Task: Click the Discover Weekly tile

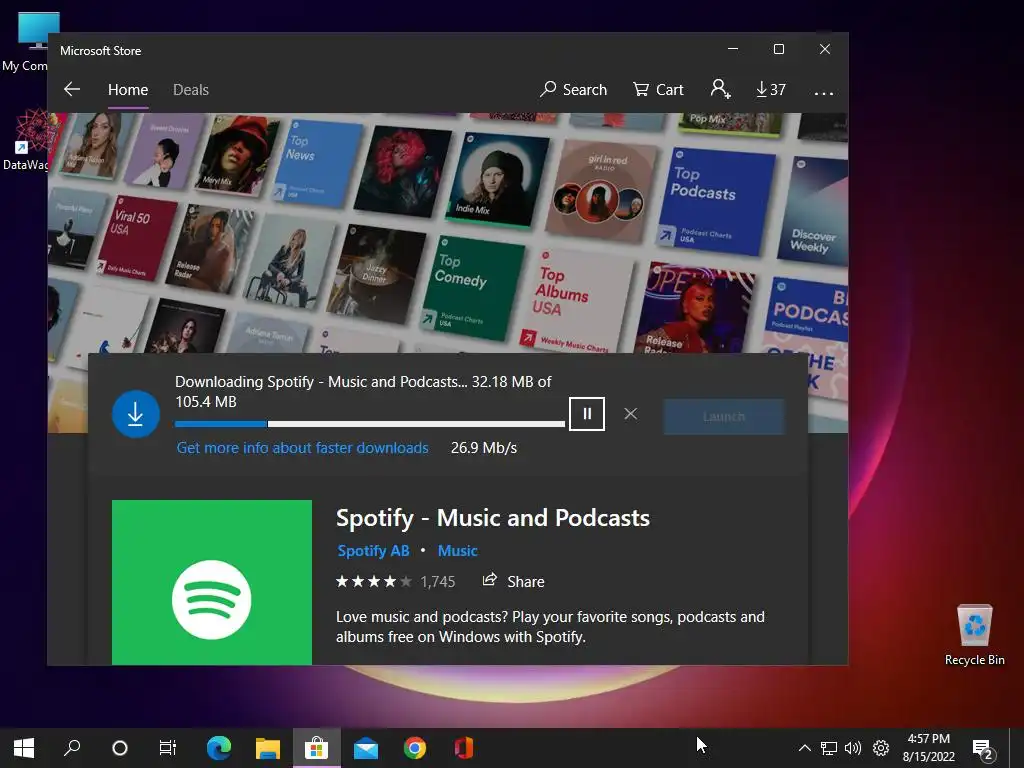Action: 814,210
